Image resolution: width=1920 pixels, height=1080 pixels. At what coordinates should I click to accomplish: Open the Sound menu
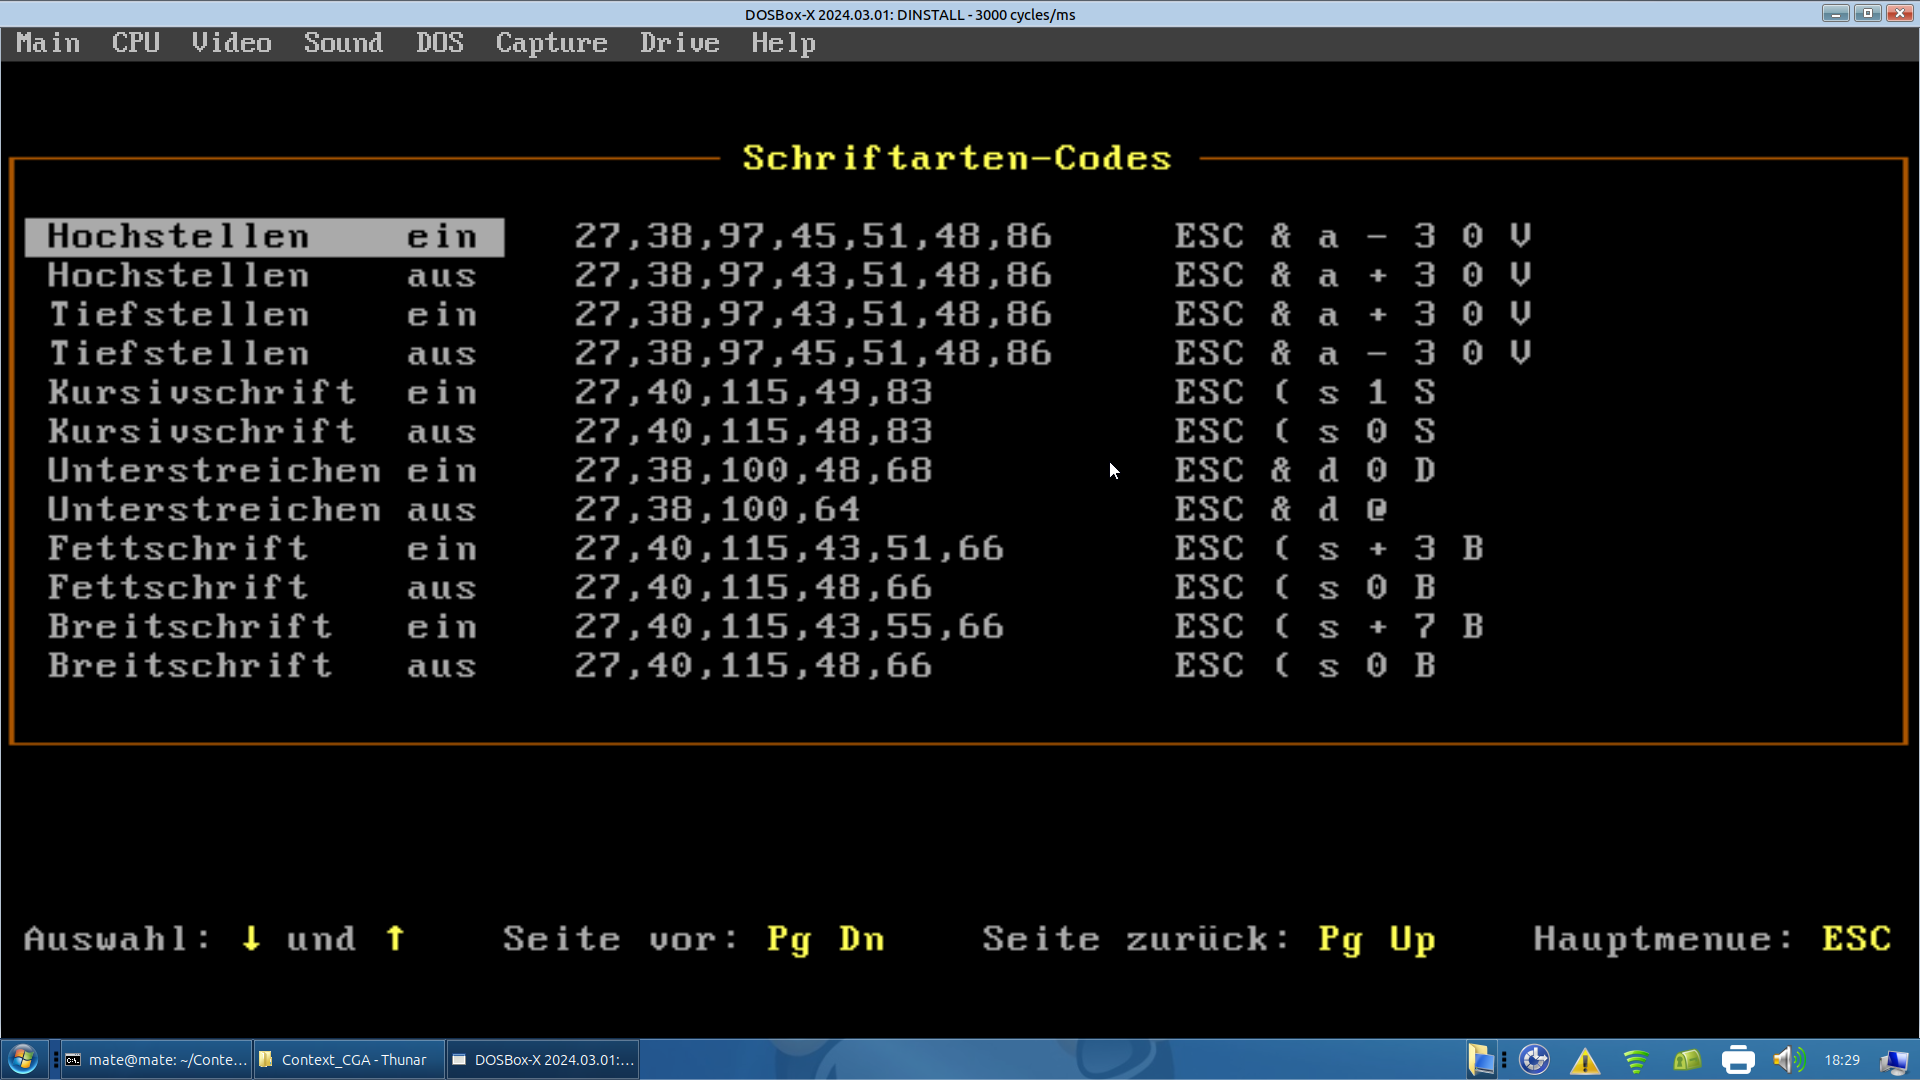(x=343, y=43)
